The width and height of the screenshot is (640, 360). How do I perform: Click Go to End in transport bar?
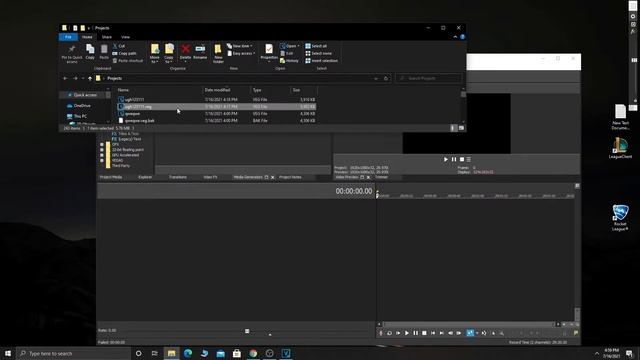click(x=442, y=333)
